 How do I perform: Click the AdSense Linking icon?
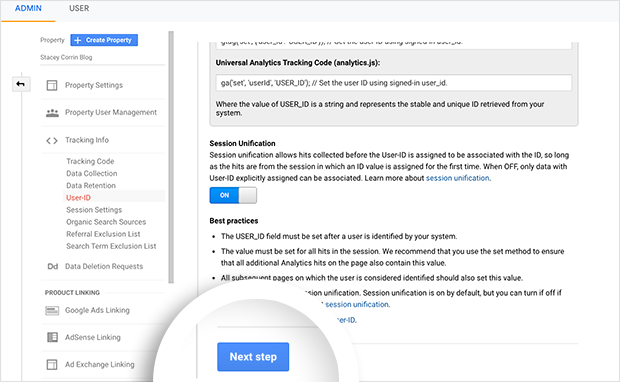pos(52,337)
